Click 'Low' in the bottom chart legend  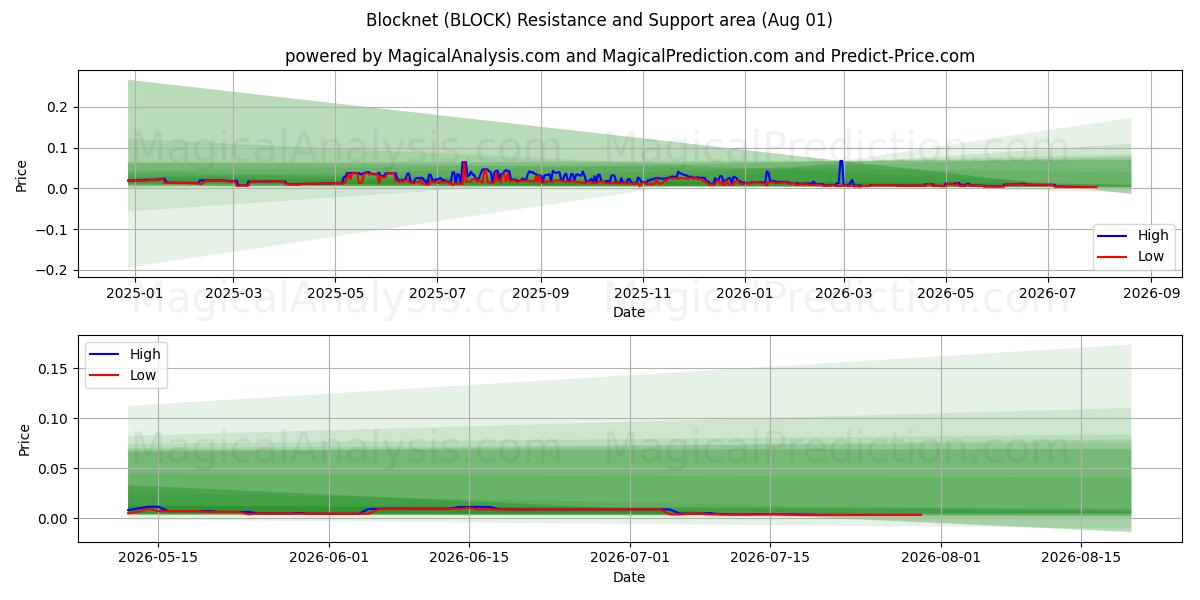[x=143, y=375]
